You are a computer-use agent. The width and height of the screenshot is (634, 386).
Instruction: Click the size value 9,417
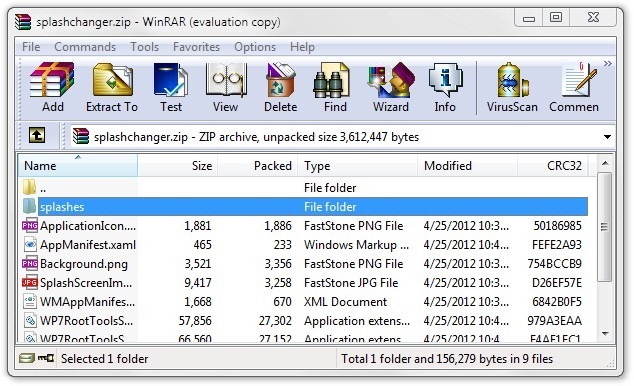(x=198, y=283)
